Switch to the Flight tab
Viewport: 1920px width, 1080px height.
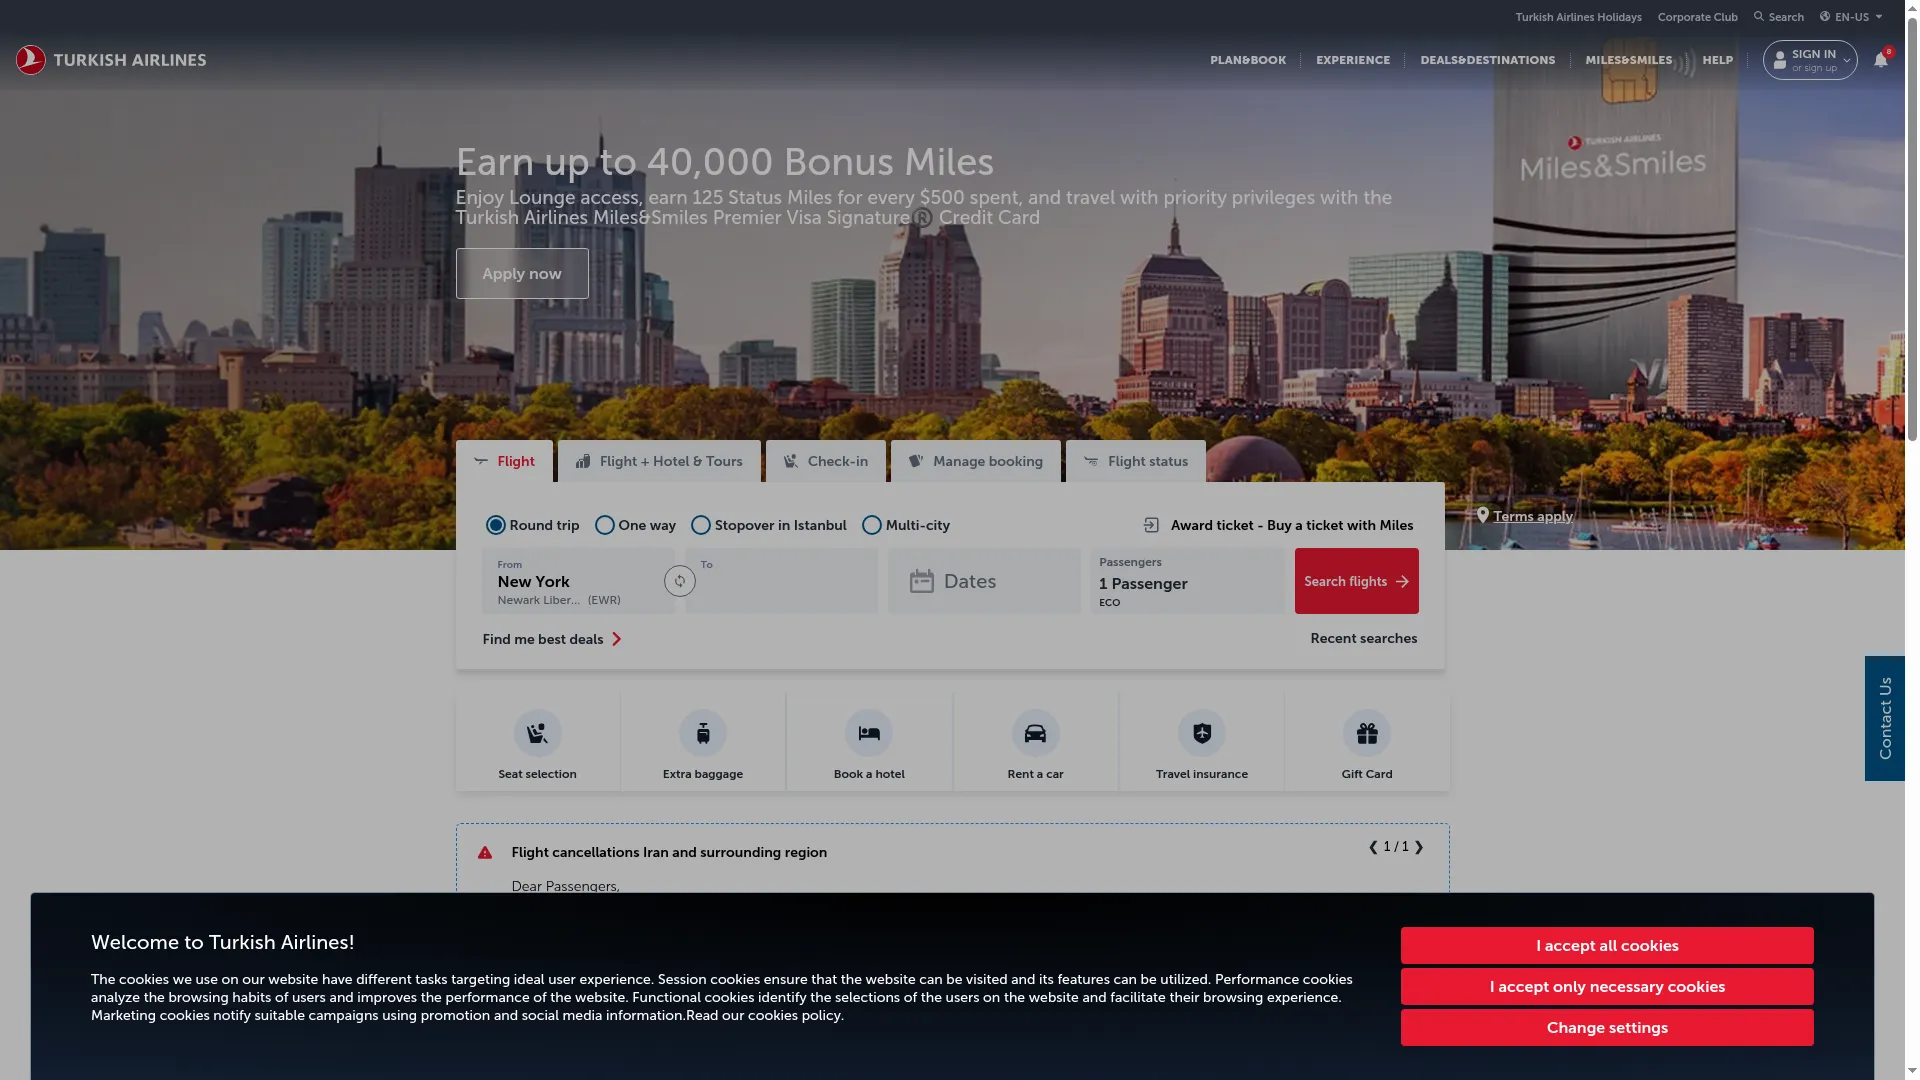(x=504, y=461)
